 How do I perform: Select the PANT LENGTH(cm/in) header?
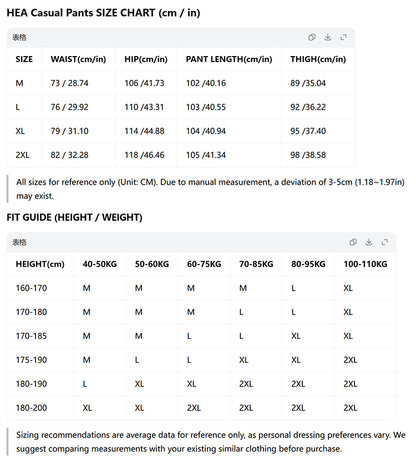point(229,59)
